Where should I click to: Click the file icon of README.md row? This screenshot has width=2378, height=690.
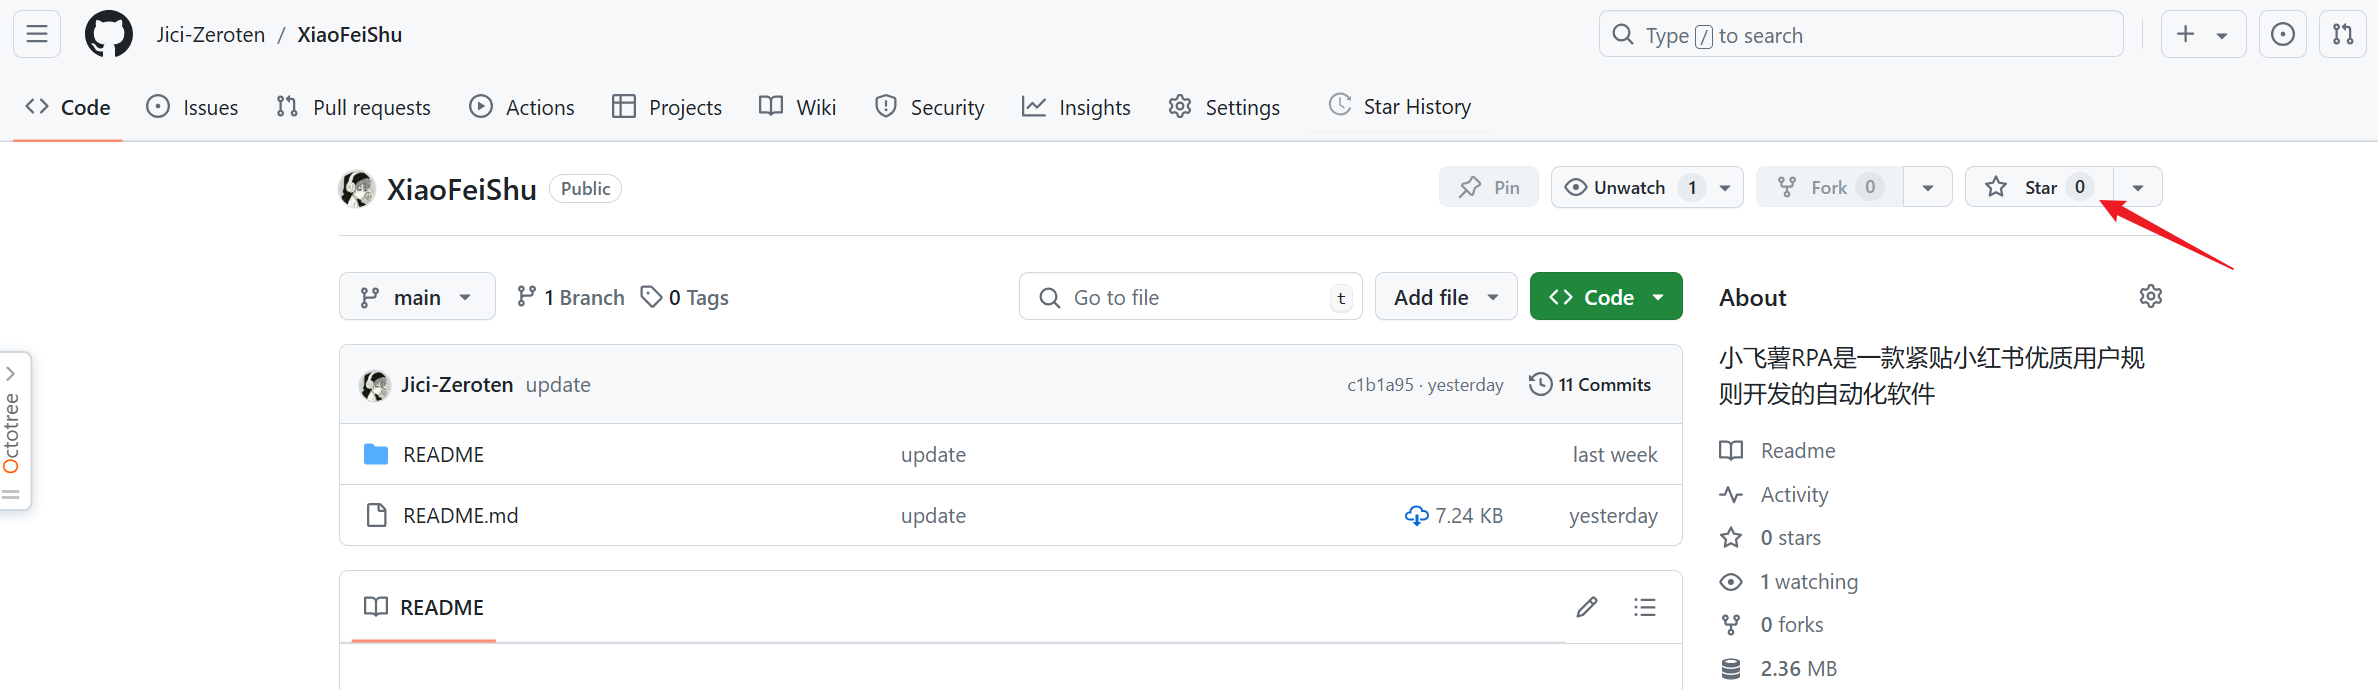(x=377, y=516)
